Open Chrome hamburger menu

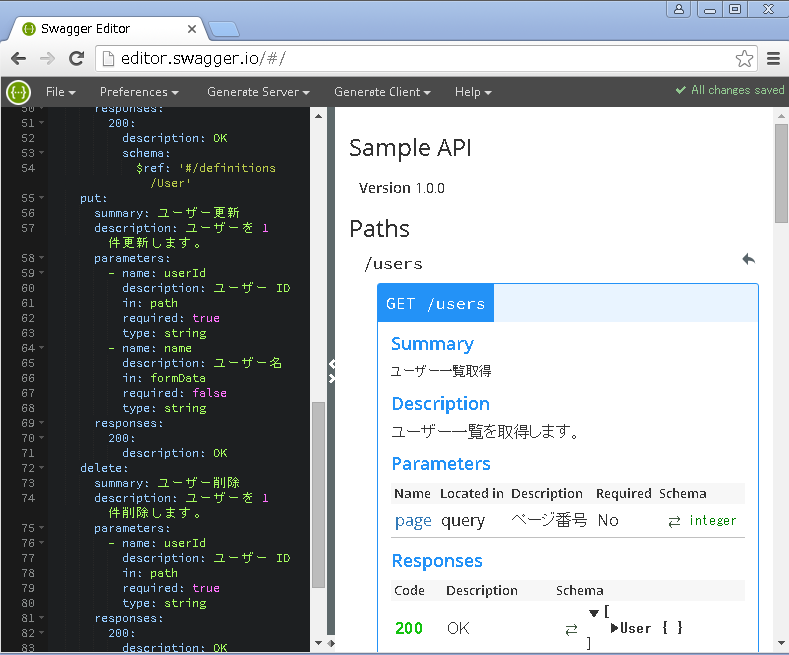(773, 59)
